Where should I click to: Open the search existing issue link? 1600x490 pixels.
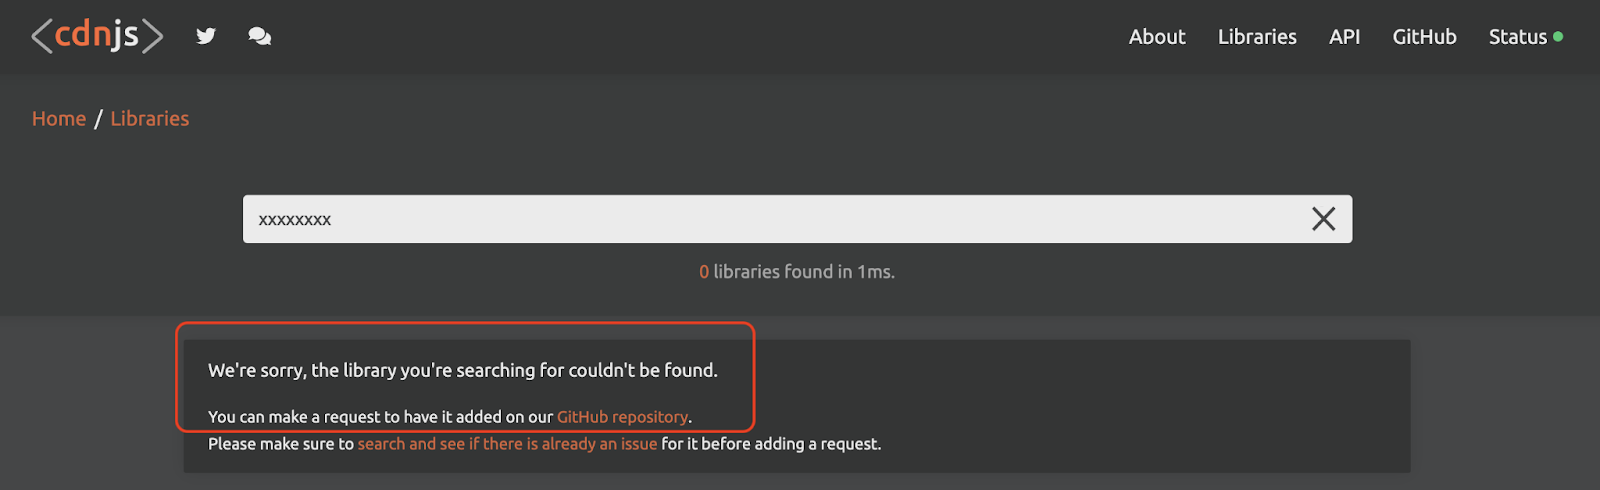507,444
